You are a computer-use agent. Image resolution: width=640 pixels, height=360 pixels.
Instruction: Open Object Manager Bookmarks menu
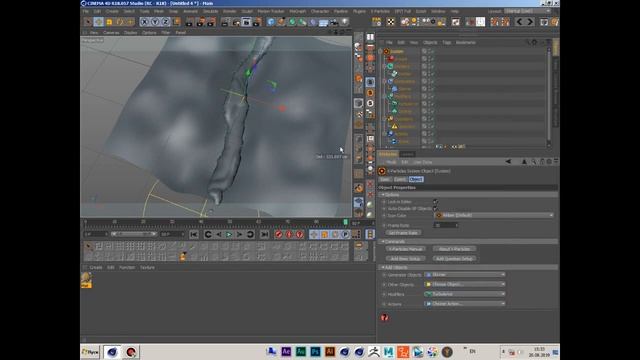coord(466,42)
